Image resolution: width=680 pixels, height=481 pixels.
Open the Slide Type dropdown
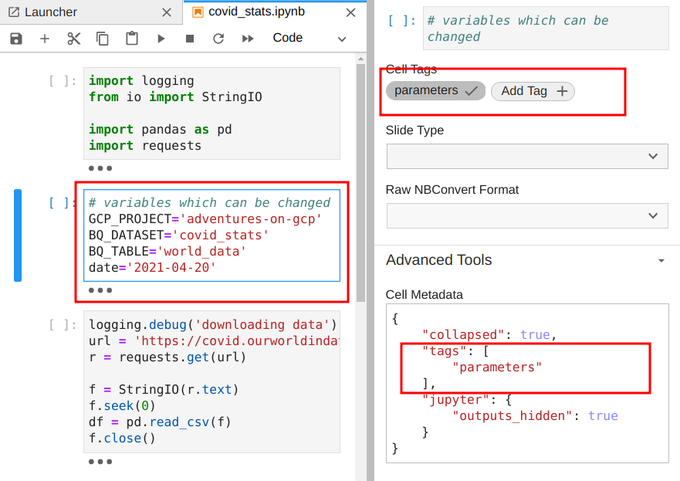point(527,156)
